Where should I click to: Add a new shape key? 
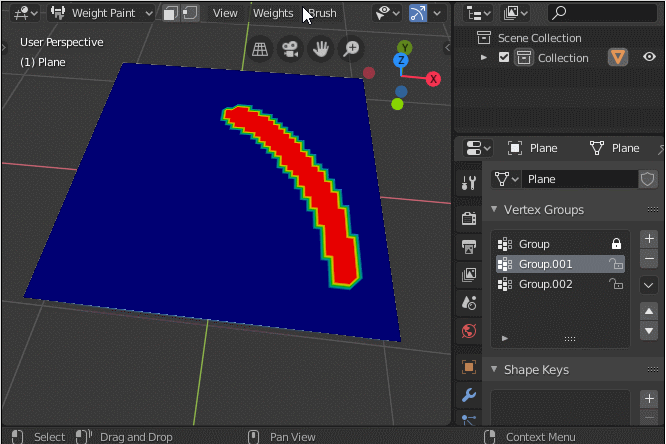click(649, 399)
